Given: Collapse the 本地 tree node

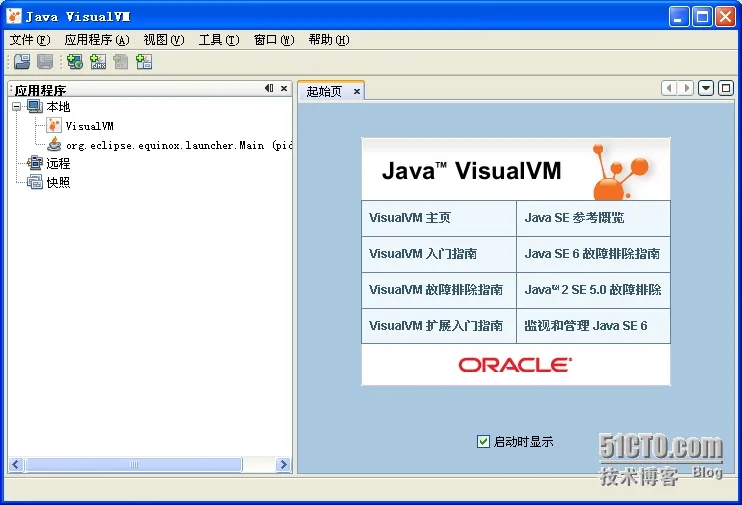Looking at the screenshot, I should pyautogui.click(x=17, y=106).
